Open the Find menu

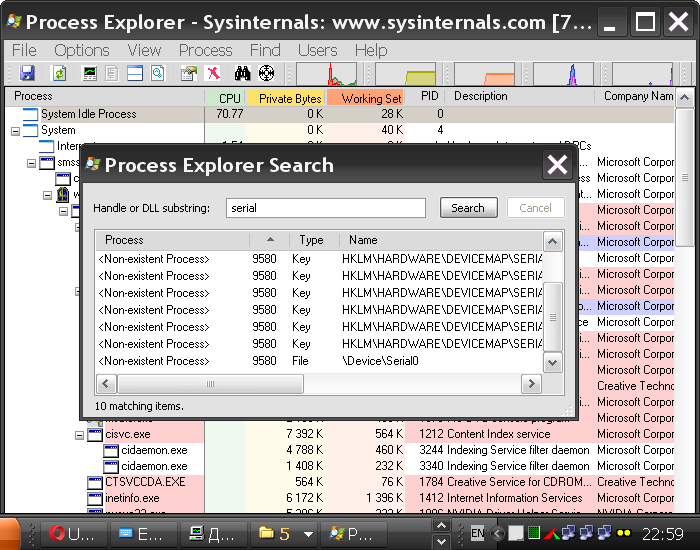point(265,50)
